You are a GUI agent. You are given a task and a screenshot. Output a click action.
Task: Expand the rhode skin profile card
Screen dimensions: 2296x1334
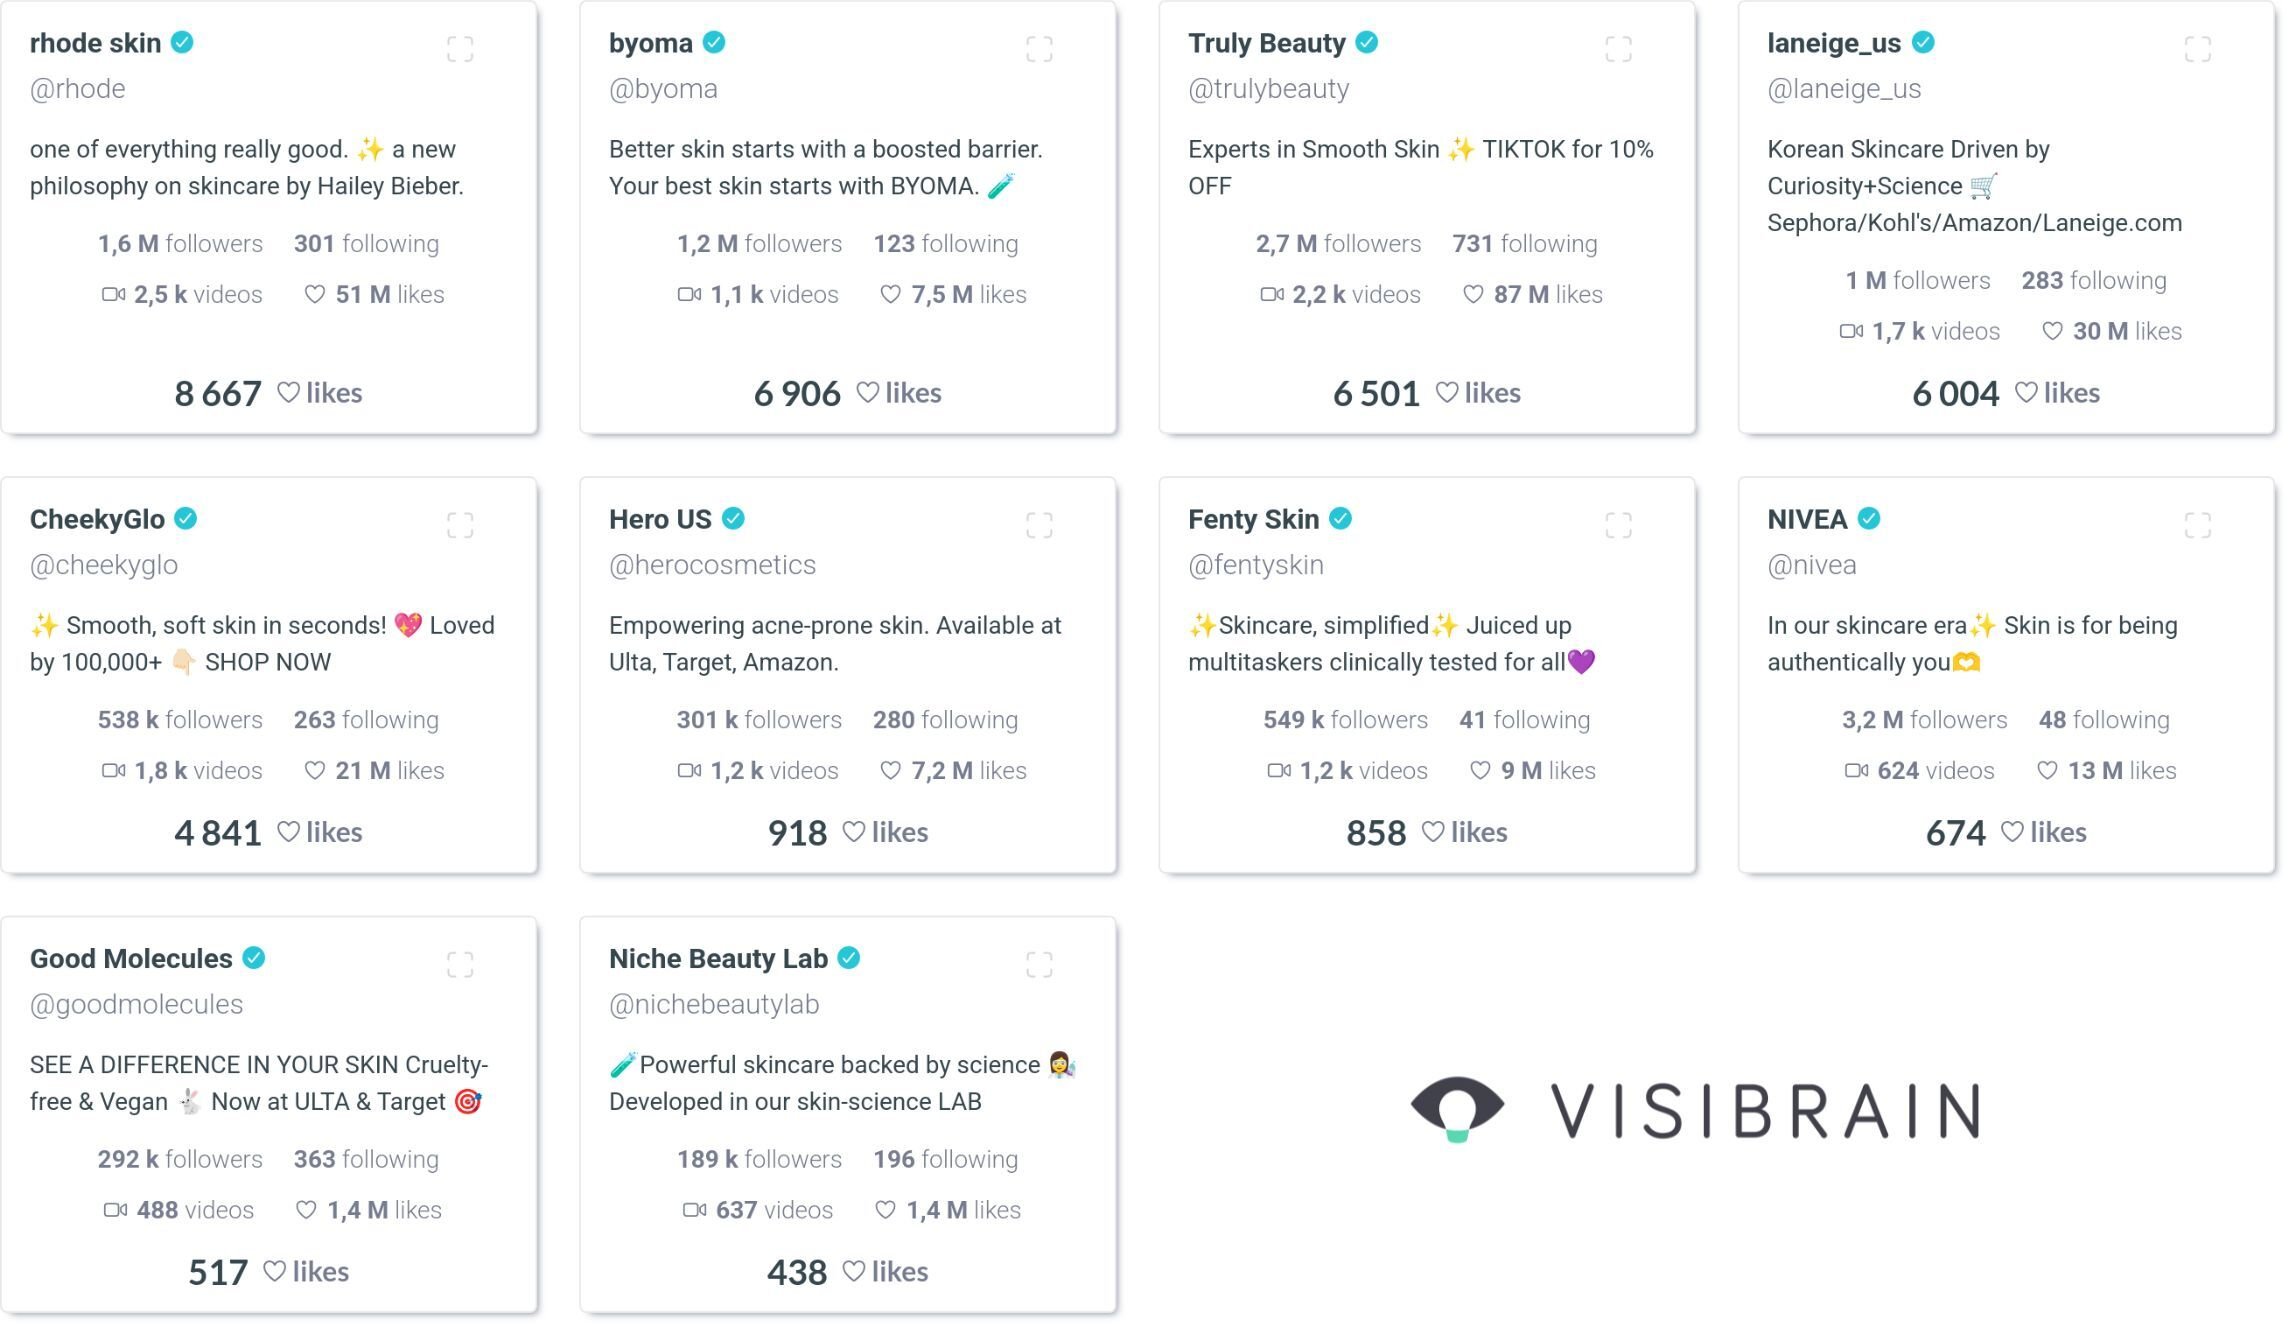coord(460,49)
